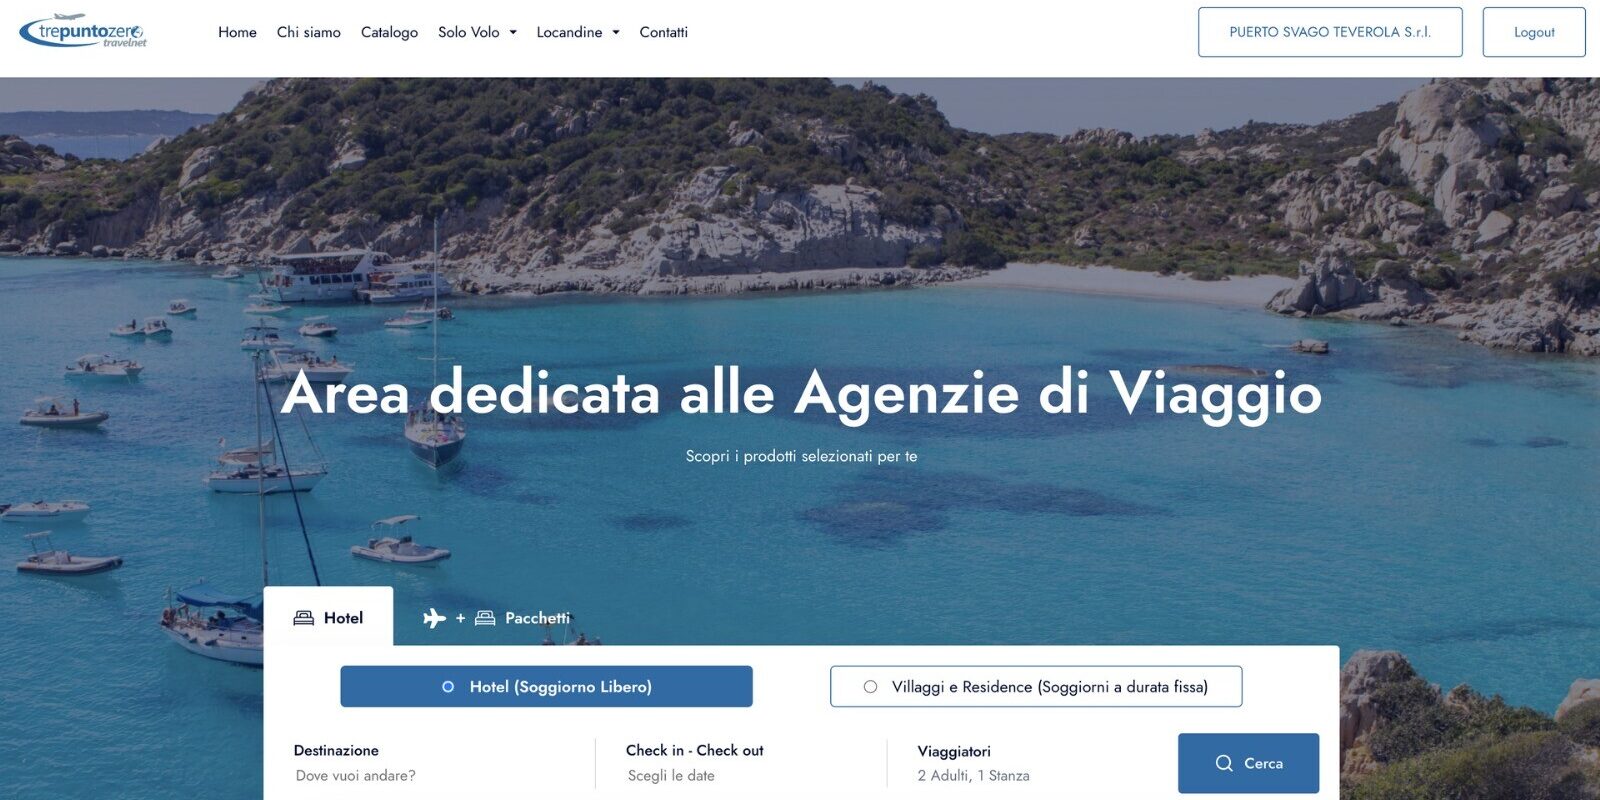Expand the Solo Volo dropdown arrow
The width and height of the screenshot is (1600, 800).
[513, 32]
